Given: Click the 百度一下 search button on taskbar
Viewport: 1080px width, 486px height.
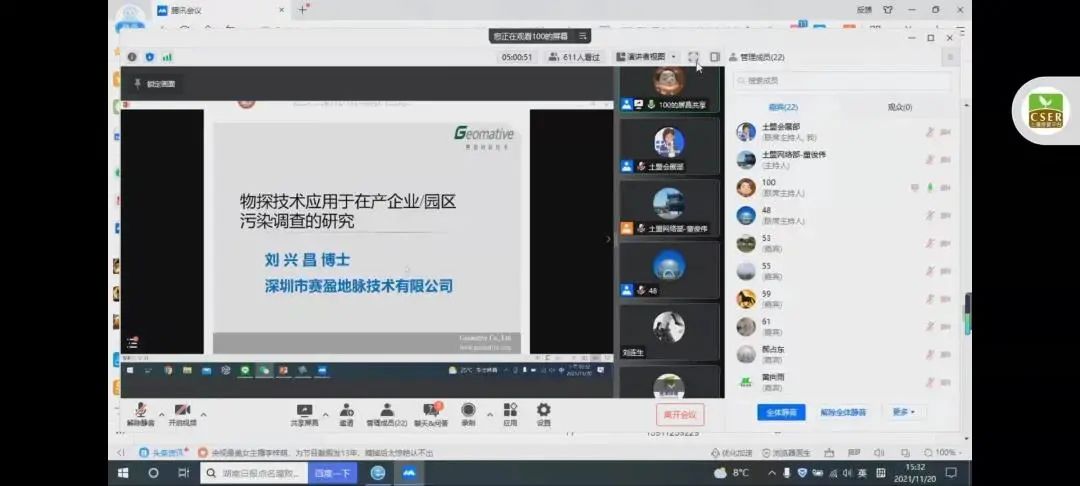Looking at the screenshot, I should (333, 473).
